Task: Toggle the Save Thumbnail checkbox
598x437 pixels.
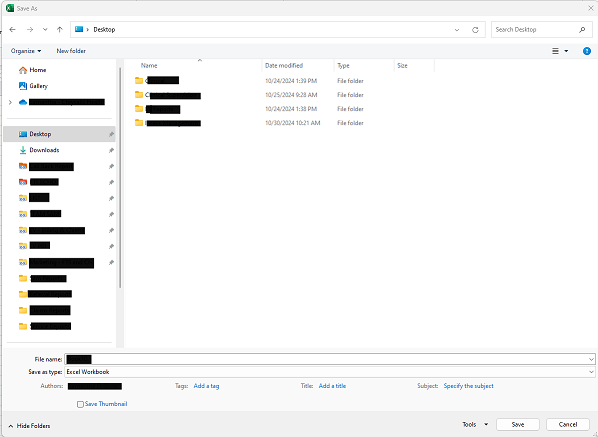Action: pos(80,404)
